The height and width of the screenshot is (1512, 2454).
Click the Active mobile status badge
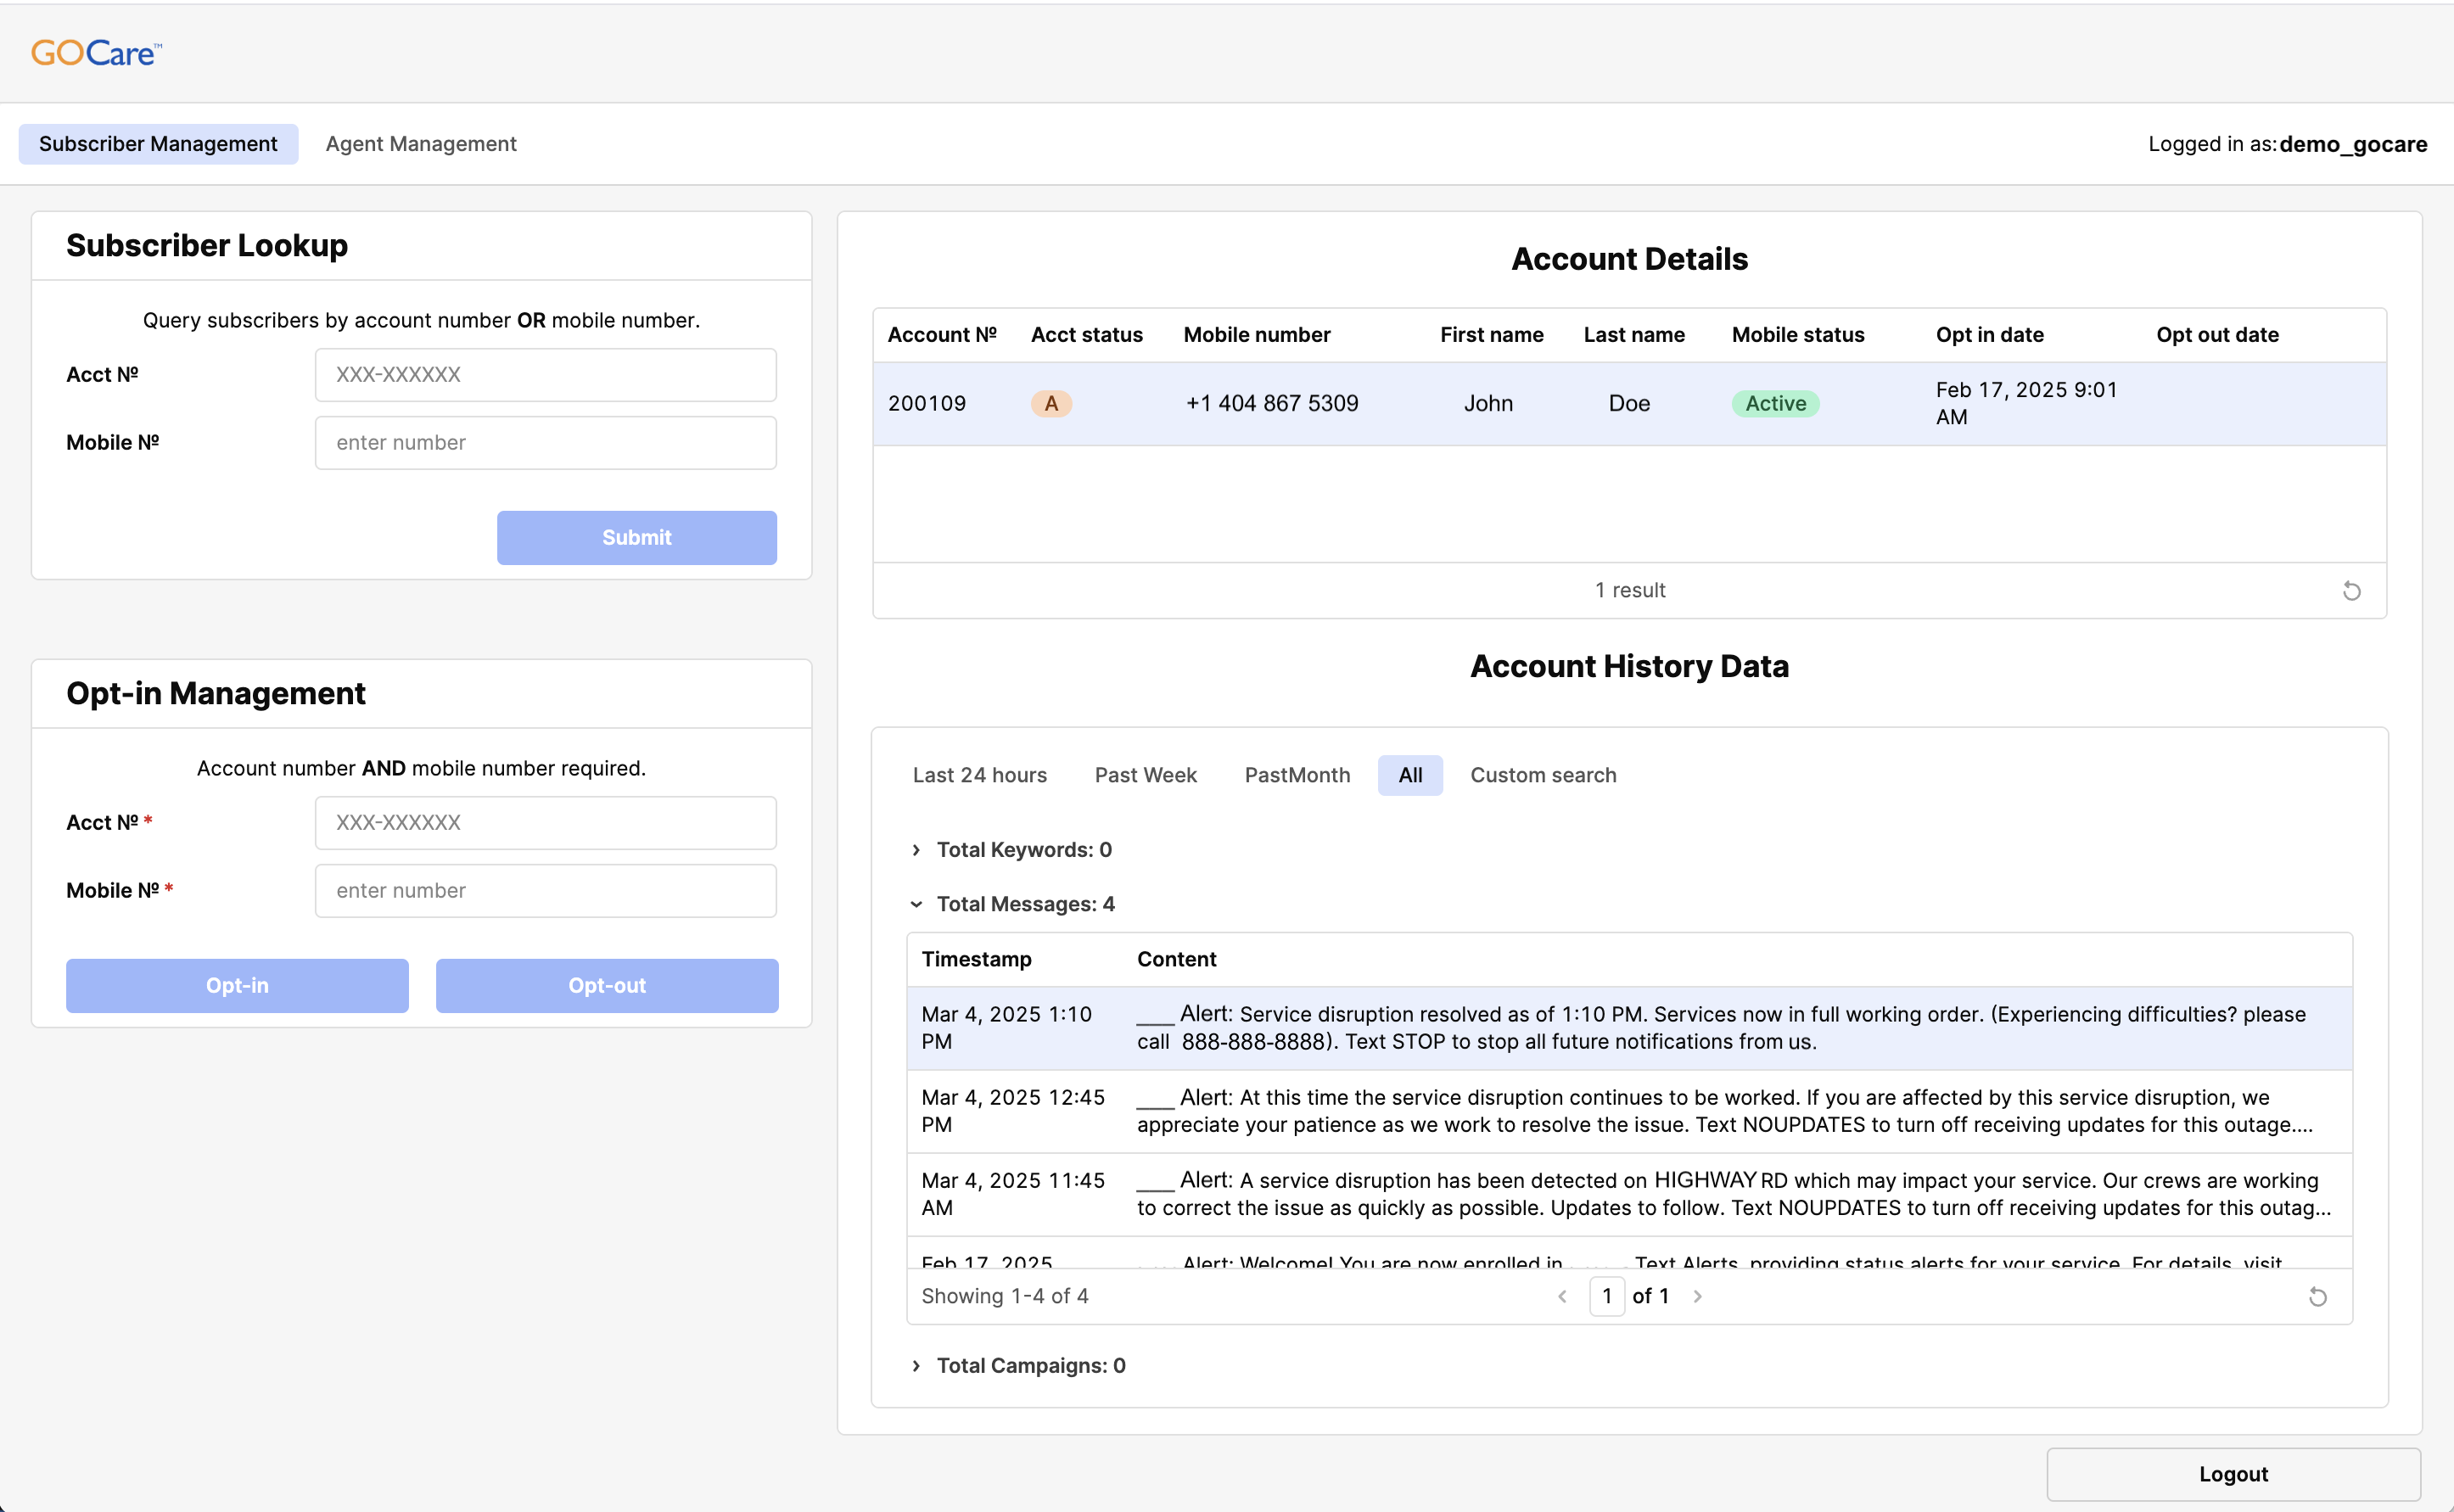(1775, 404)
